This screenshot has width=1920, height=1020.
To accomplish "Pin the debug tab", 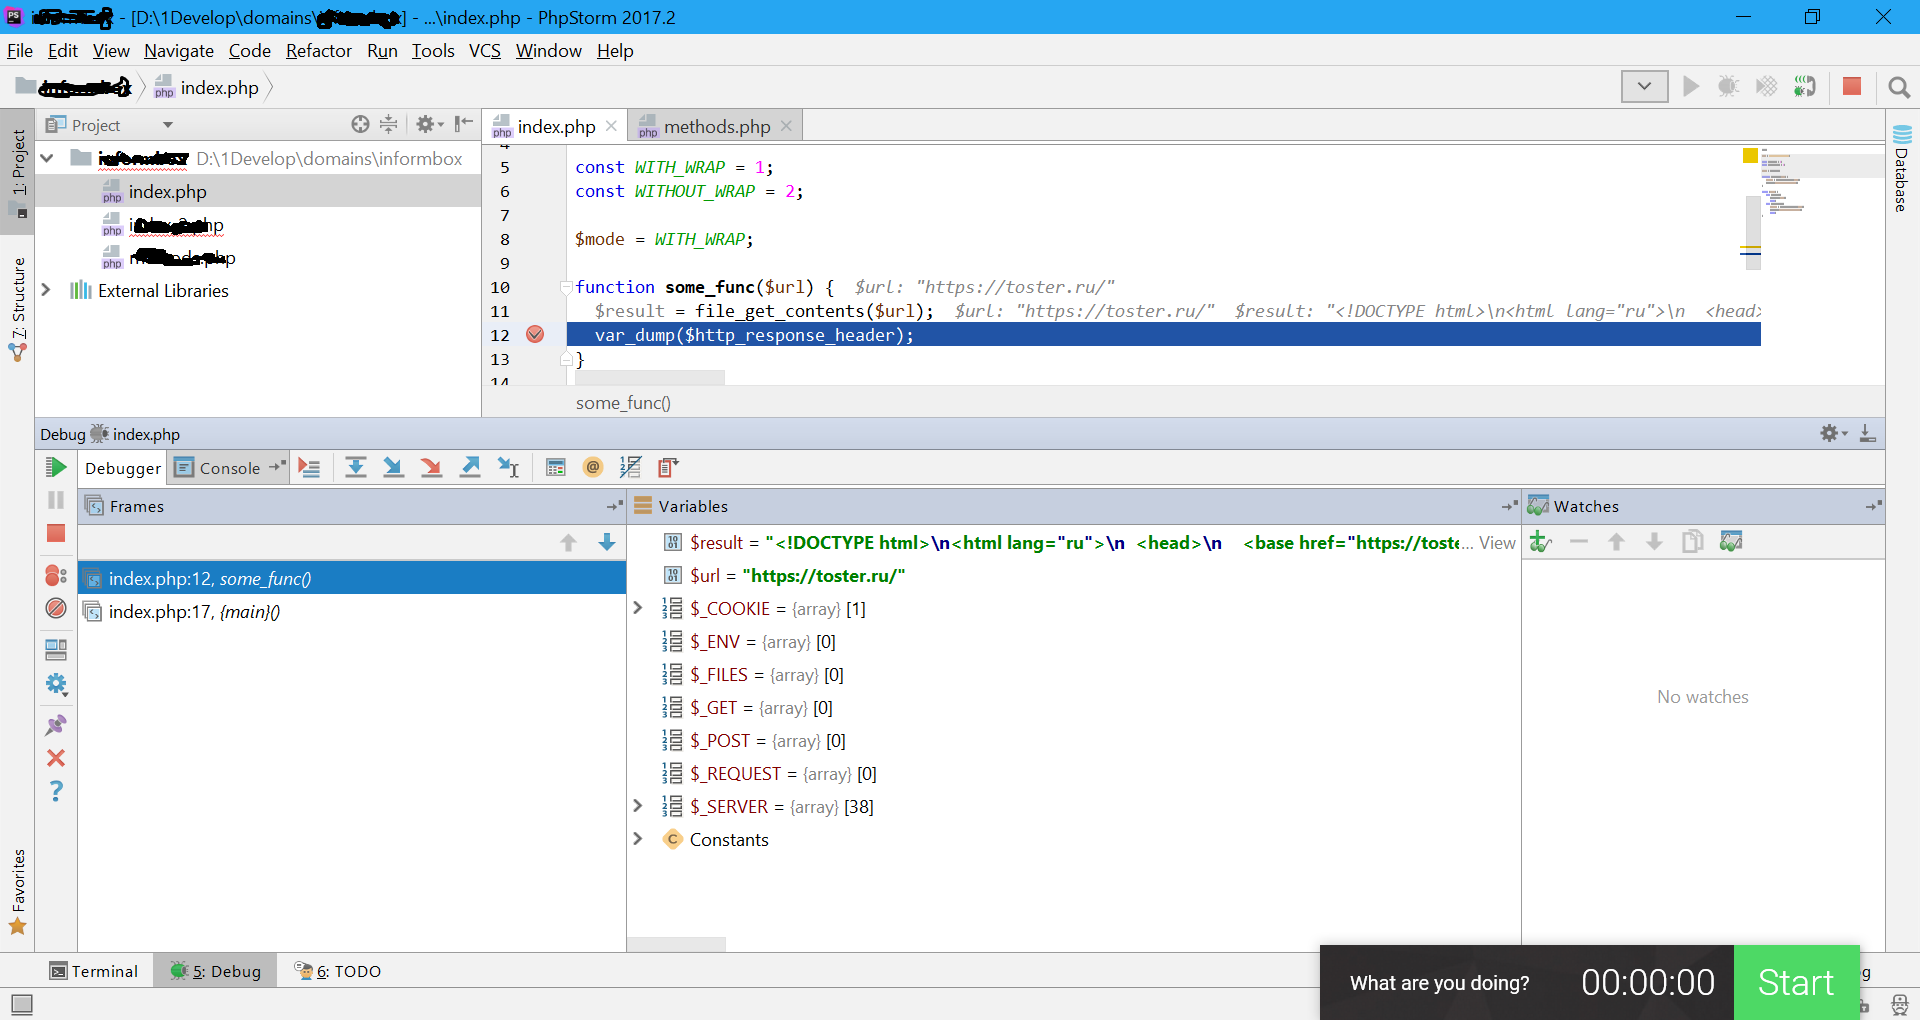I will tap(56, 725).
